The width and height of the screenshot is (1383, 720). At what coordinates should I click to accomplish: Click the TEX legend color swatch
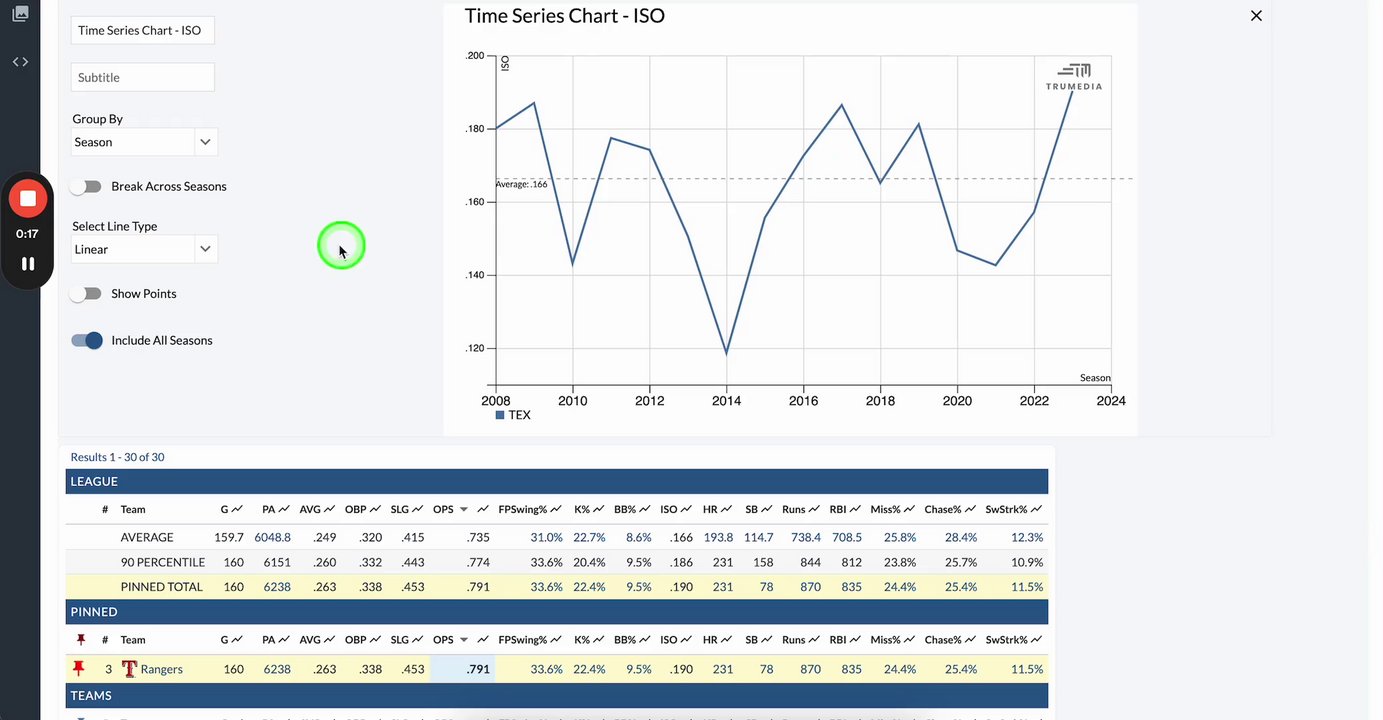[500, 415]
